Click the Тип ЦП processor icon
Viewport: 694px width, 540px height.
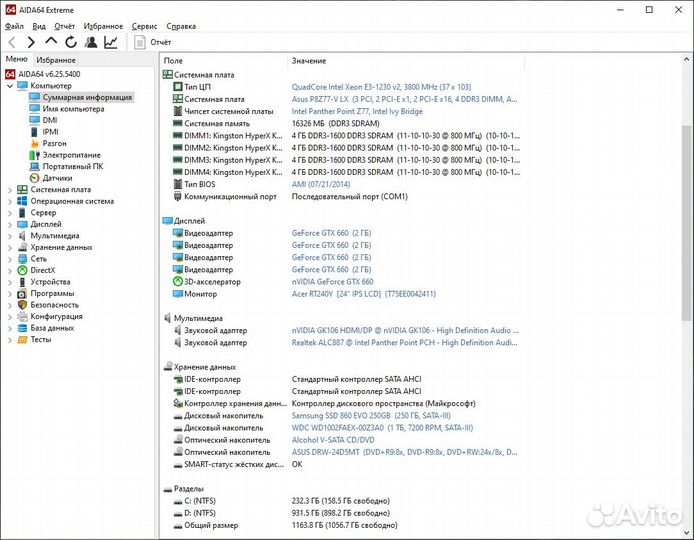177,87
